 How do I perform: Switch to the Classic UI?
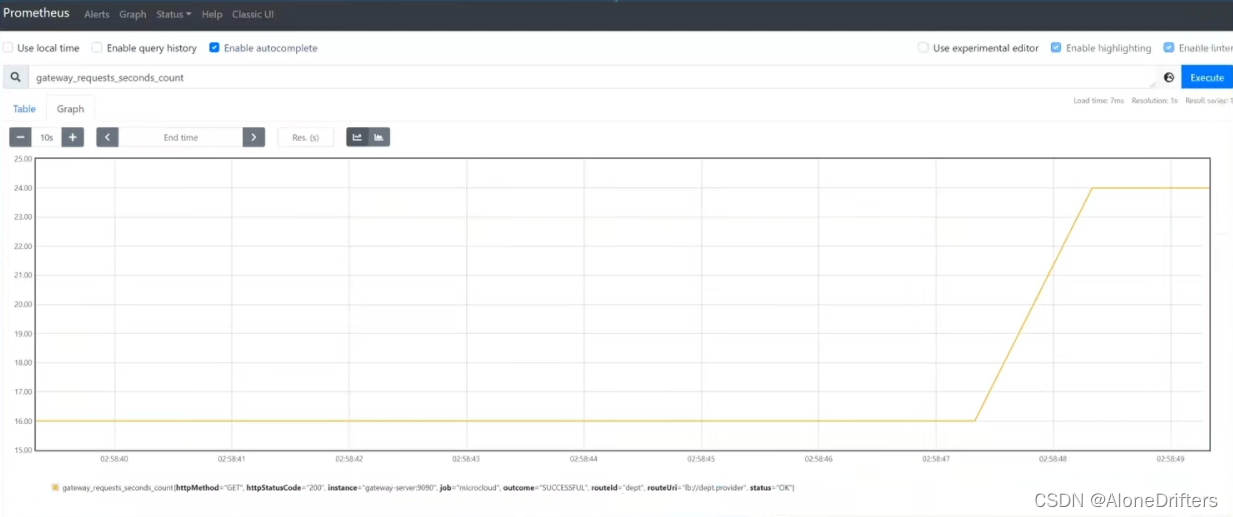(x=253, y=15)
